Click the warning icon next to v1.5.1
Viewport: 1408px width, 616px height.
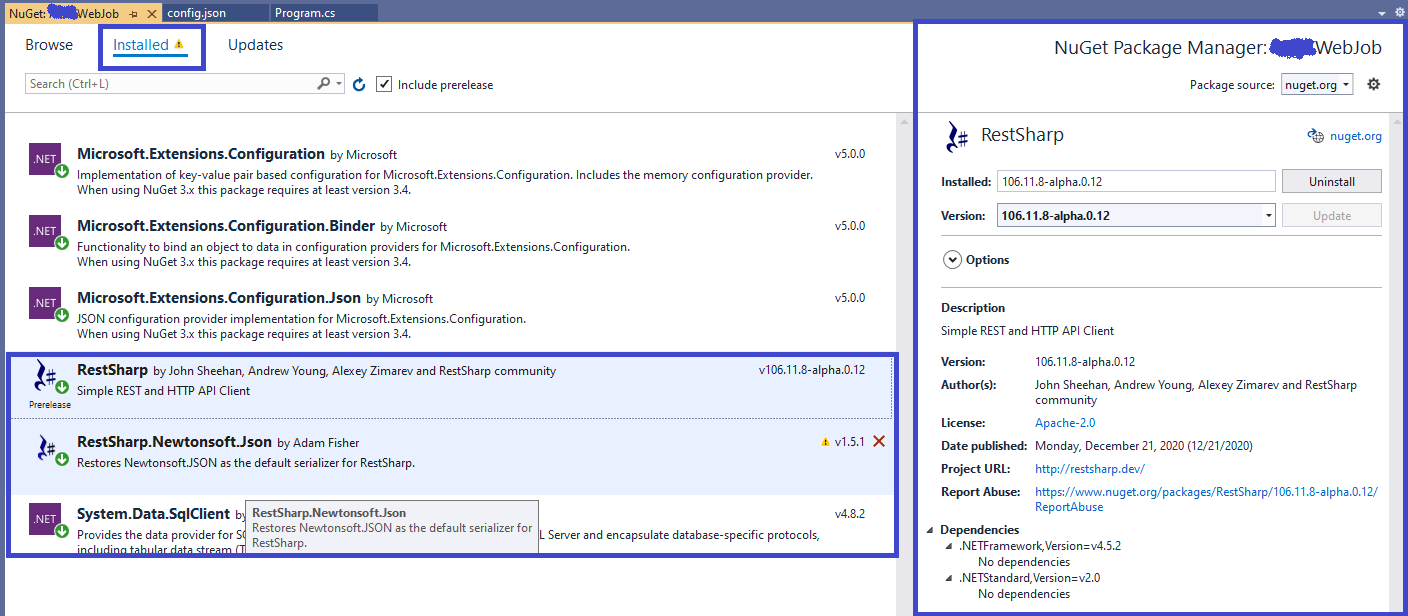point(826,442)
